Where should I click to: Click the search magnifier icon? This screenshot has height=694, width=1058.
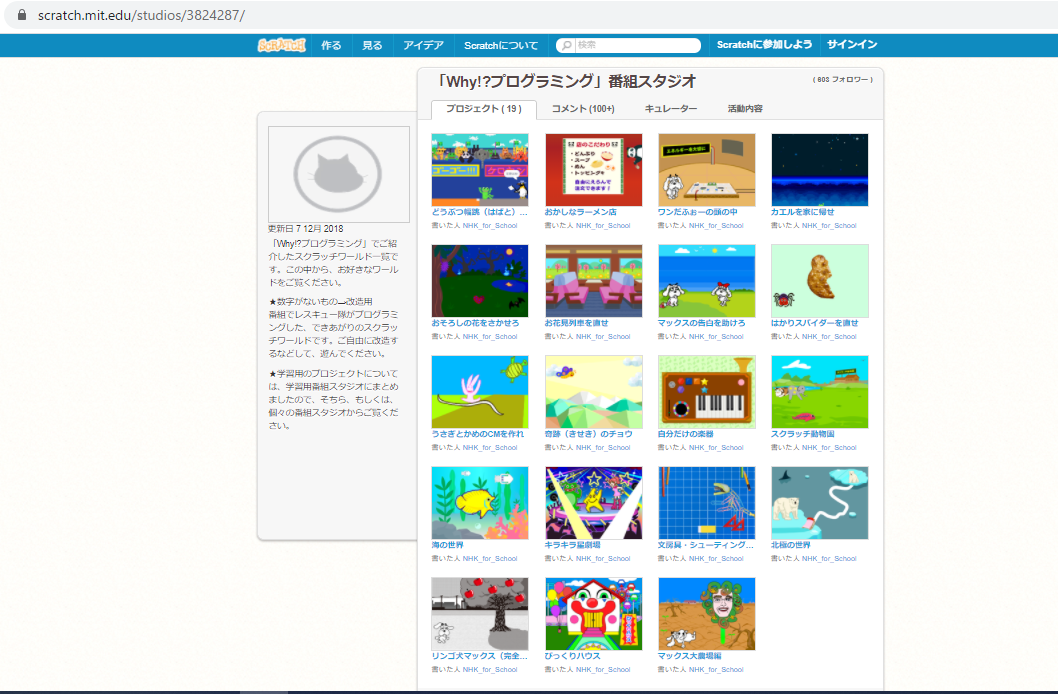tap(567, 45)
